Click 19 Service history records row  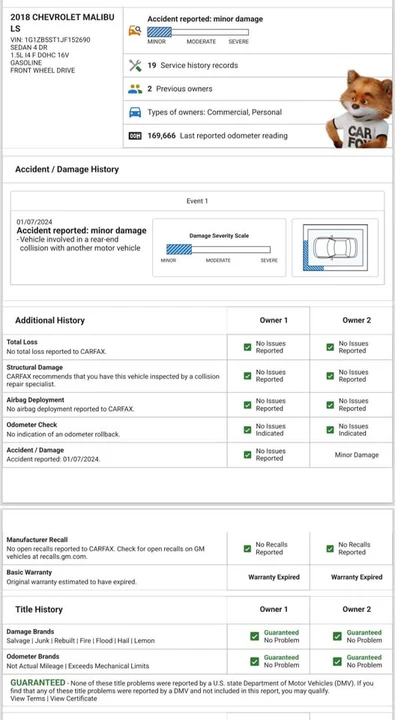pyautogui.click(x=258, y=66)
